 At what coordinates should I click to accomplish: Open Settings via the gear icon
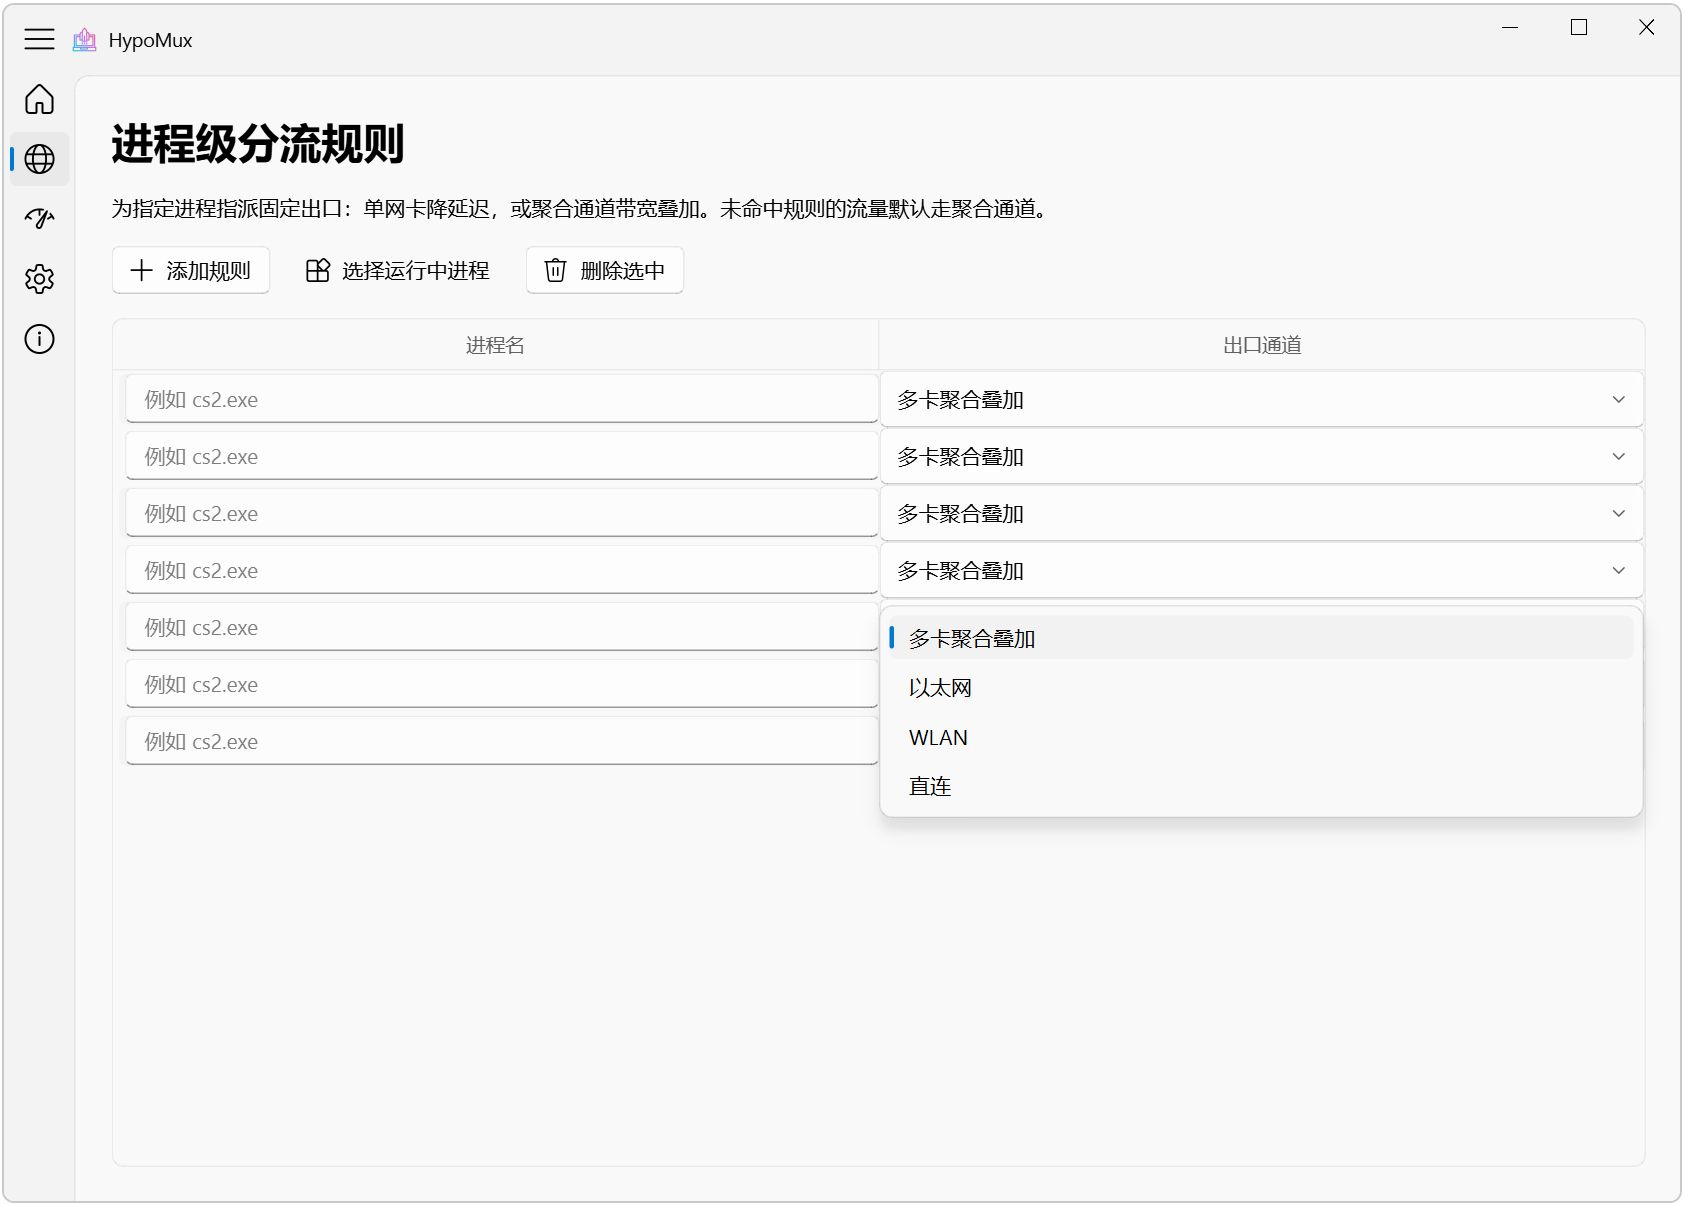click(40, 279)
